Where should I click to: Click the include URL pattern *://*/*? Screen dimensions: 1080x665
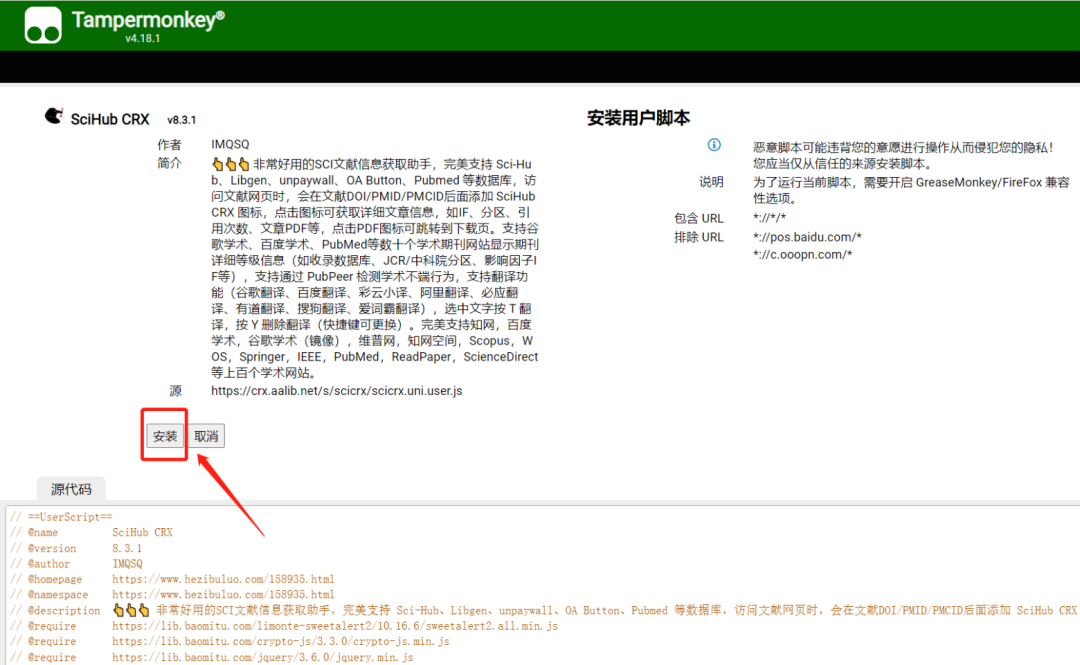[x=769, y=218]
